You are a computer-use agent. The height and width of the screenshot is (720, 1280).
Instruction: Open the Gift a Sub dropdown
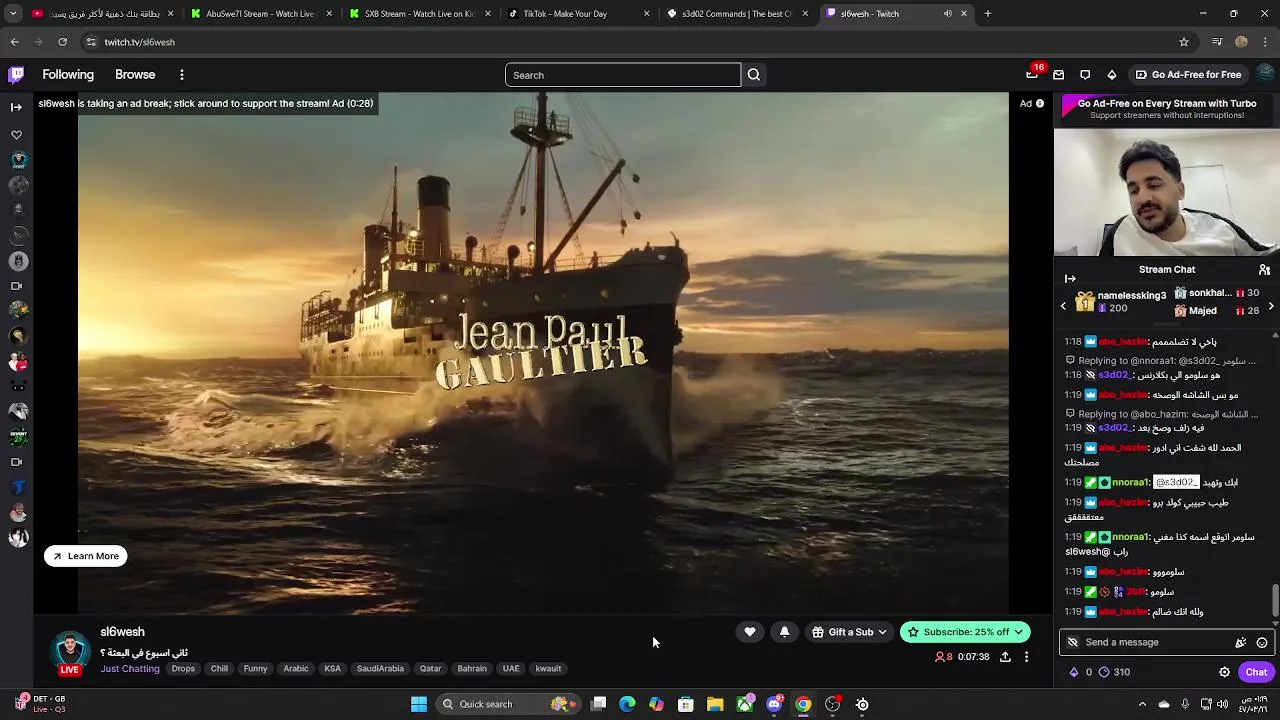[x=849, y=632]
